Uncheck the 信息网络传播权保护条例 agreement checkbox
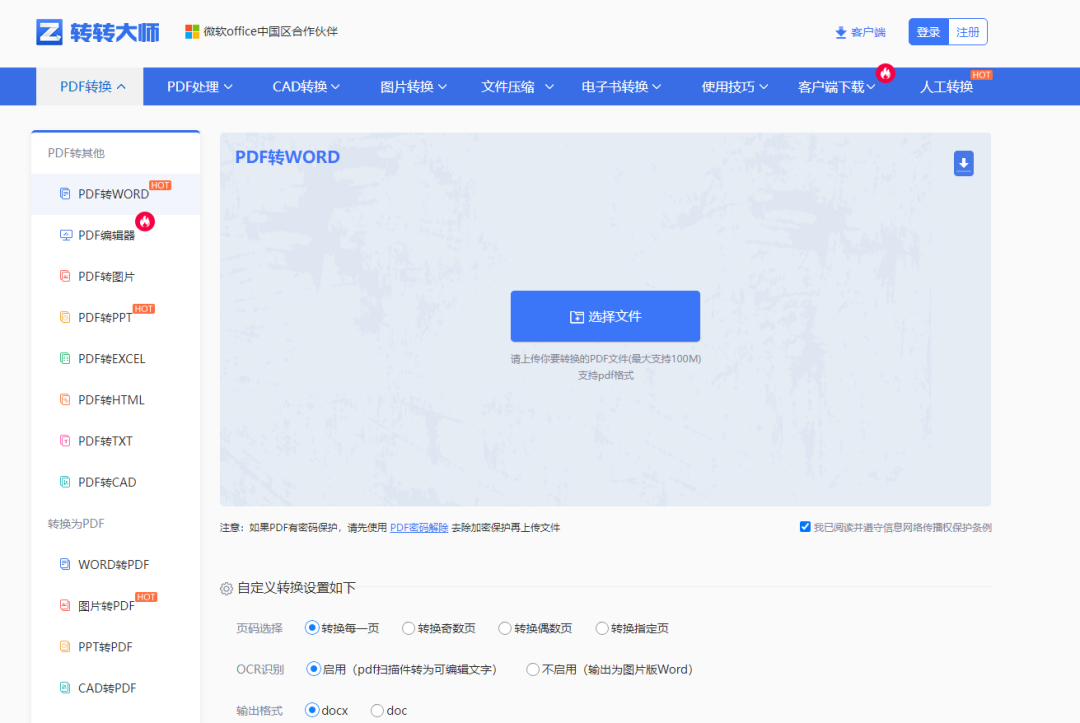 (805, 526)
